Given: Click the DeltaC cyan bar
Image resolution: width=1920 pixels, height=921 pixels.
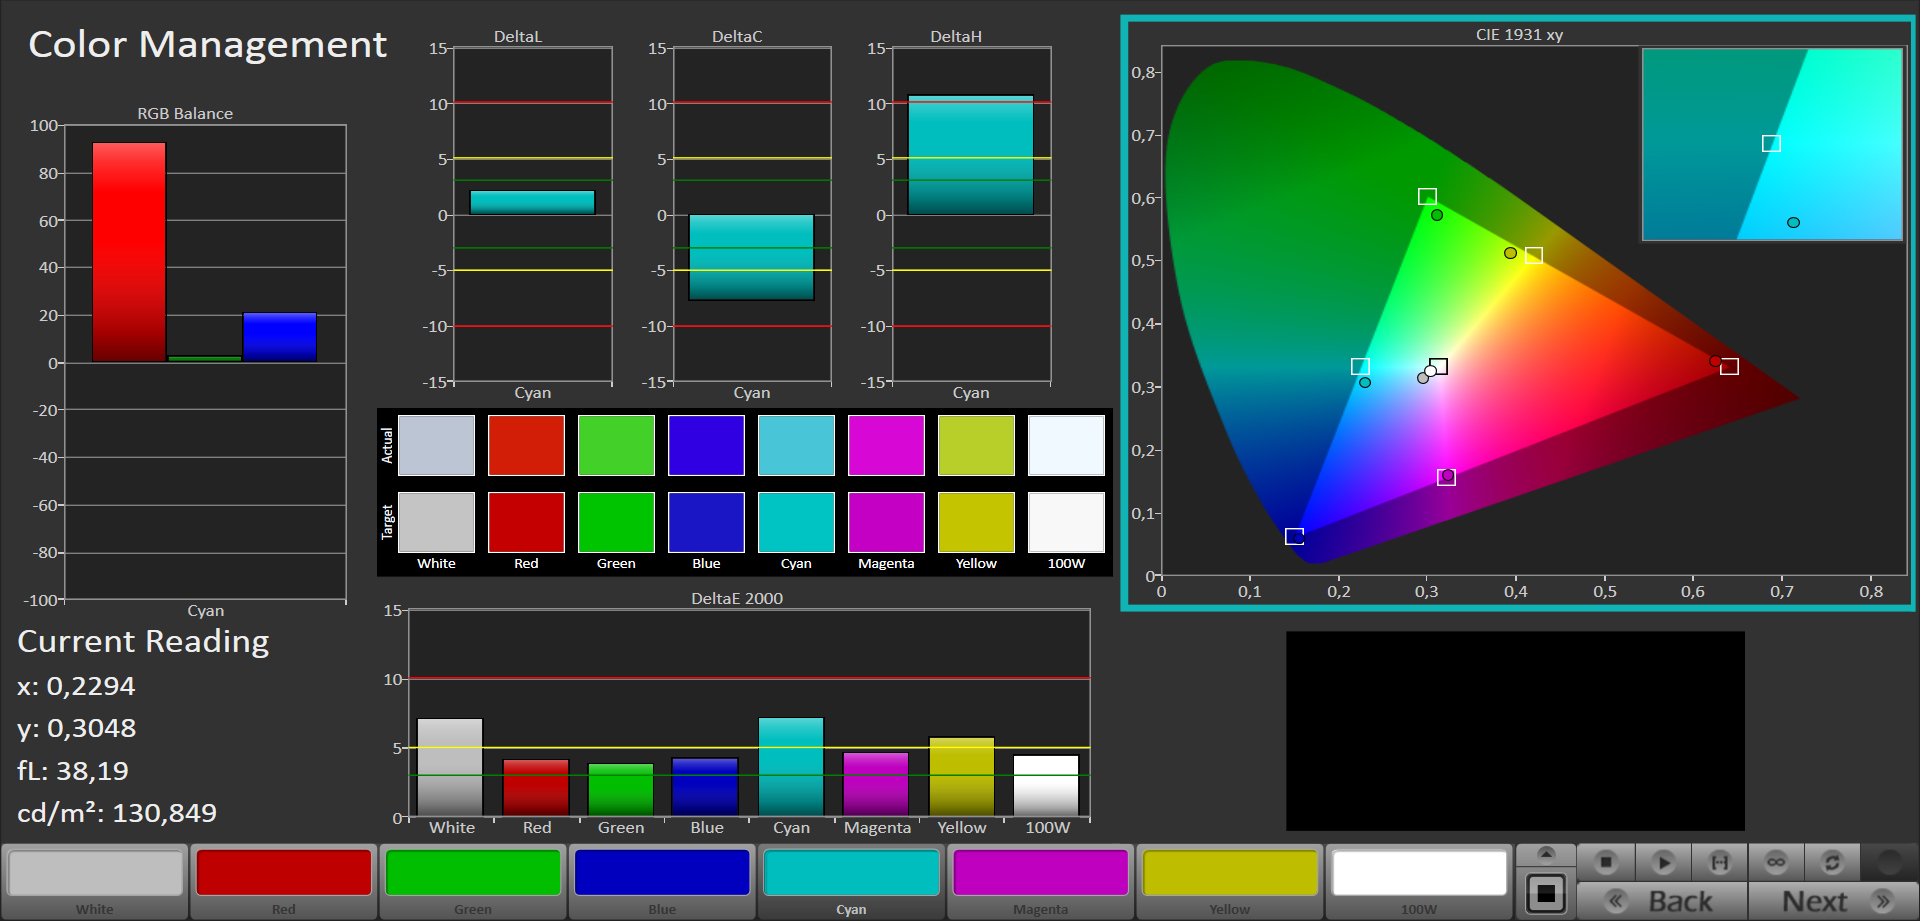Looking at the screenshot, I should [x=751, y=258].
